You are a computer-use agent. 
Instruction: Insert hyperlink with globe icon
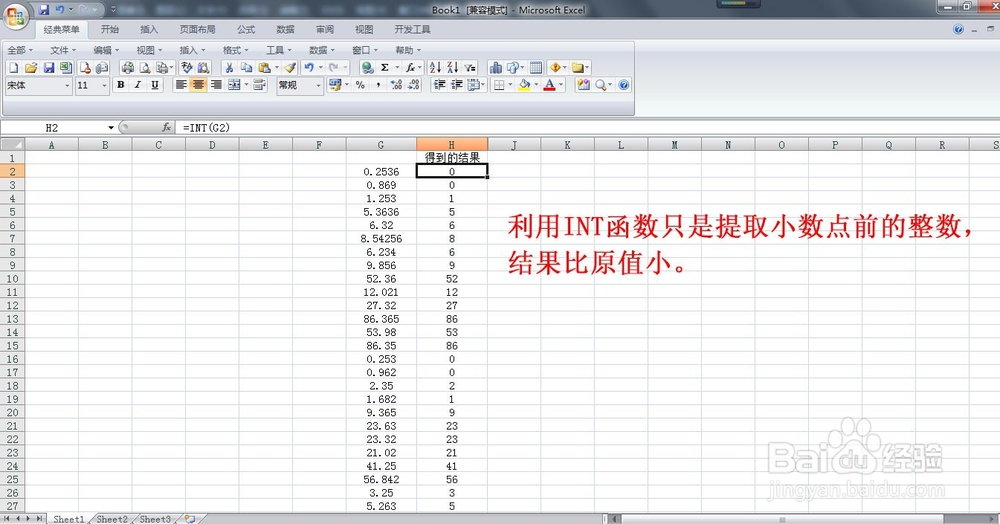[x=367, y=68]
